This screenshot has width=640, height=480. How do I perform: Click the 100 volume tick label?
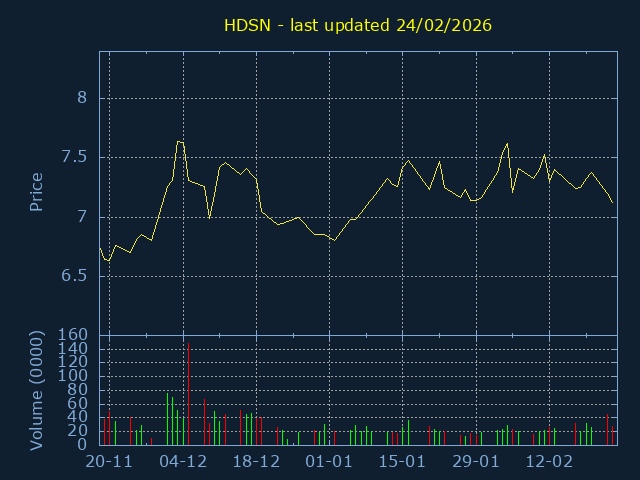[x=74, y=376]
